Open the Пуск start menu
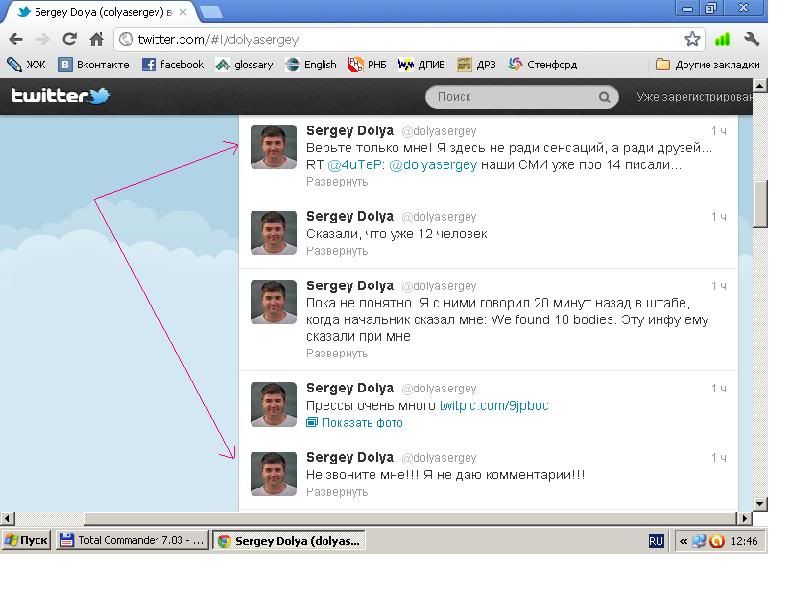Viewport: 800px width, 600px height. 27,540
